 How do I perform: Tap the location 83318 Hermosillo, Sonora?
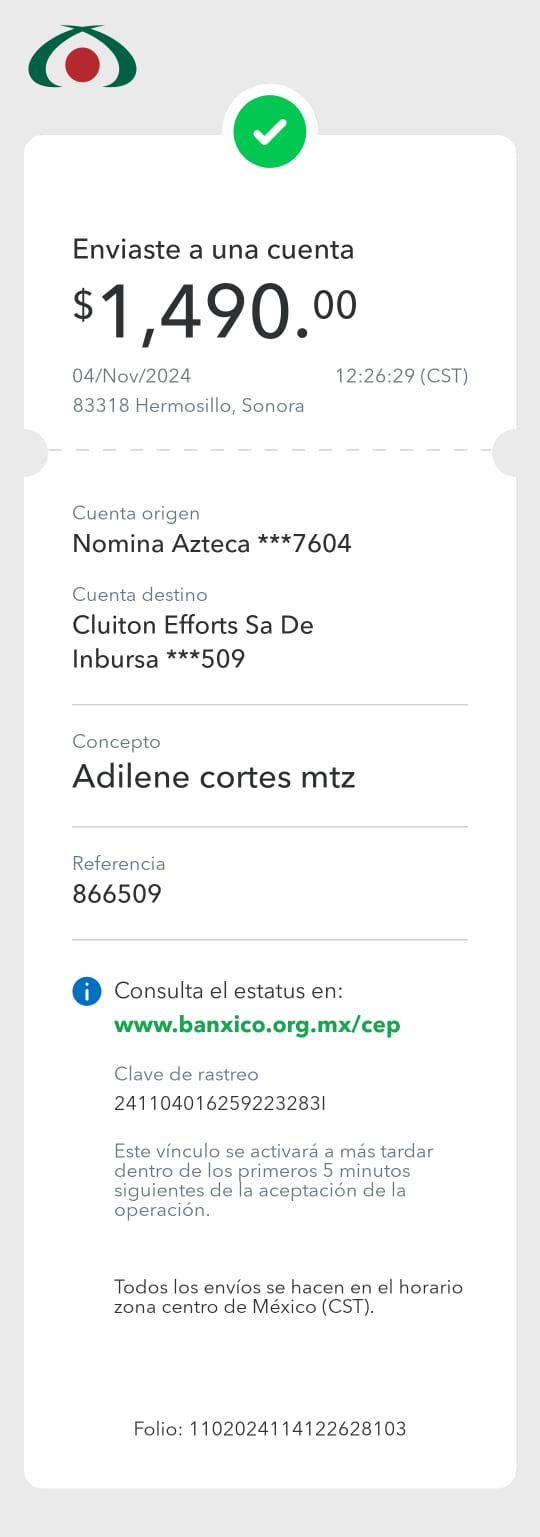[x=189, y=406]
